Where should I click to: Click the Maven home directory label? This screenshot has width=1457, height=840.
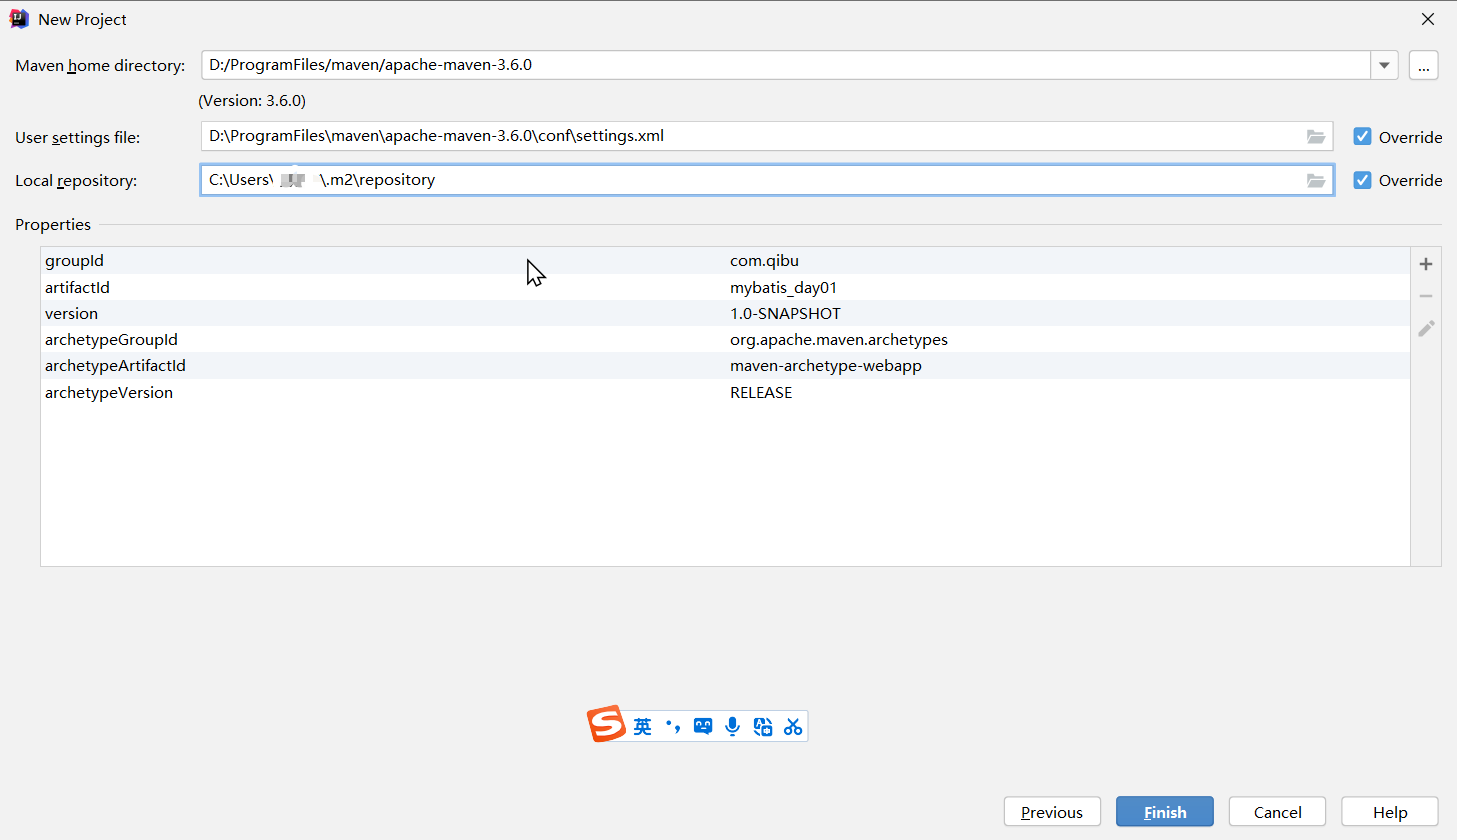(100, 66)
